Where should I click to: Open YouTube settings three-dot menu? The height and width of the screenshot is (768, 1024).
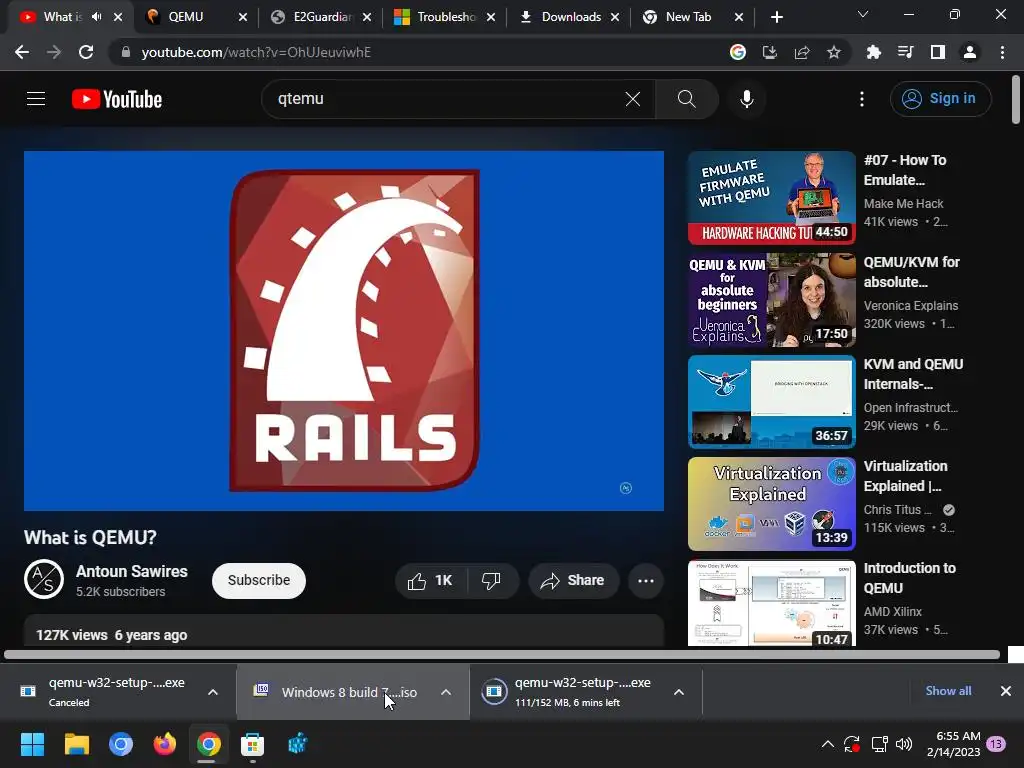click(x=861, y=99)
